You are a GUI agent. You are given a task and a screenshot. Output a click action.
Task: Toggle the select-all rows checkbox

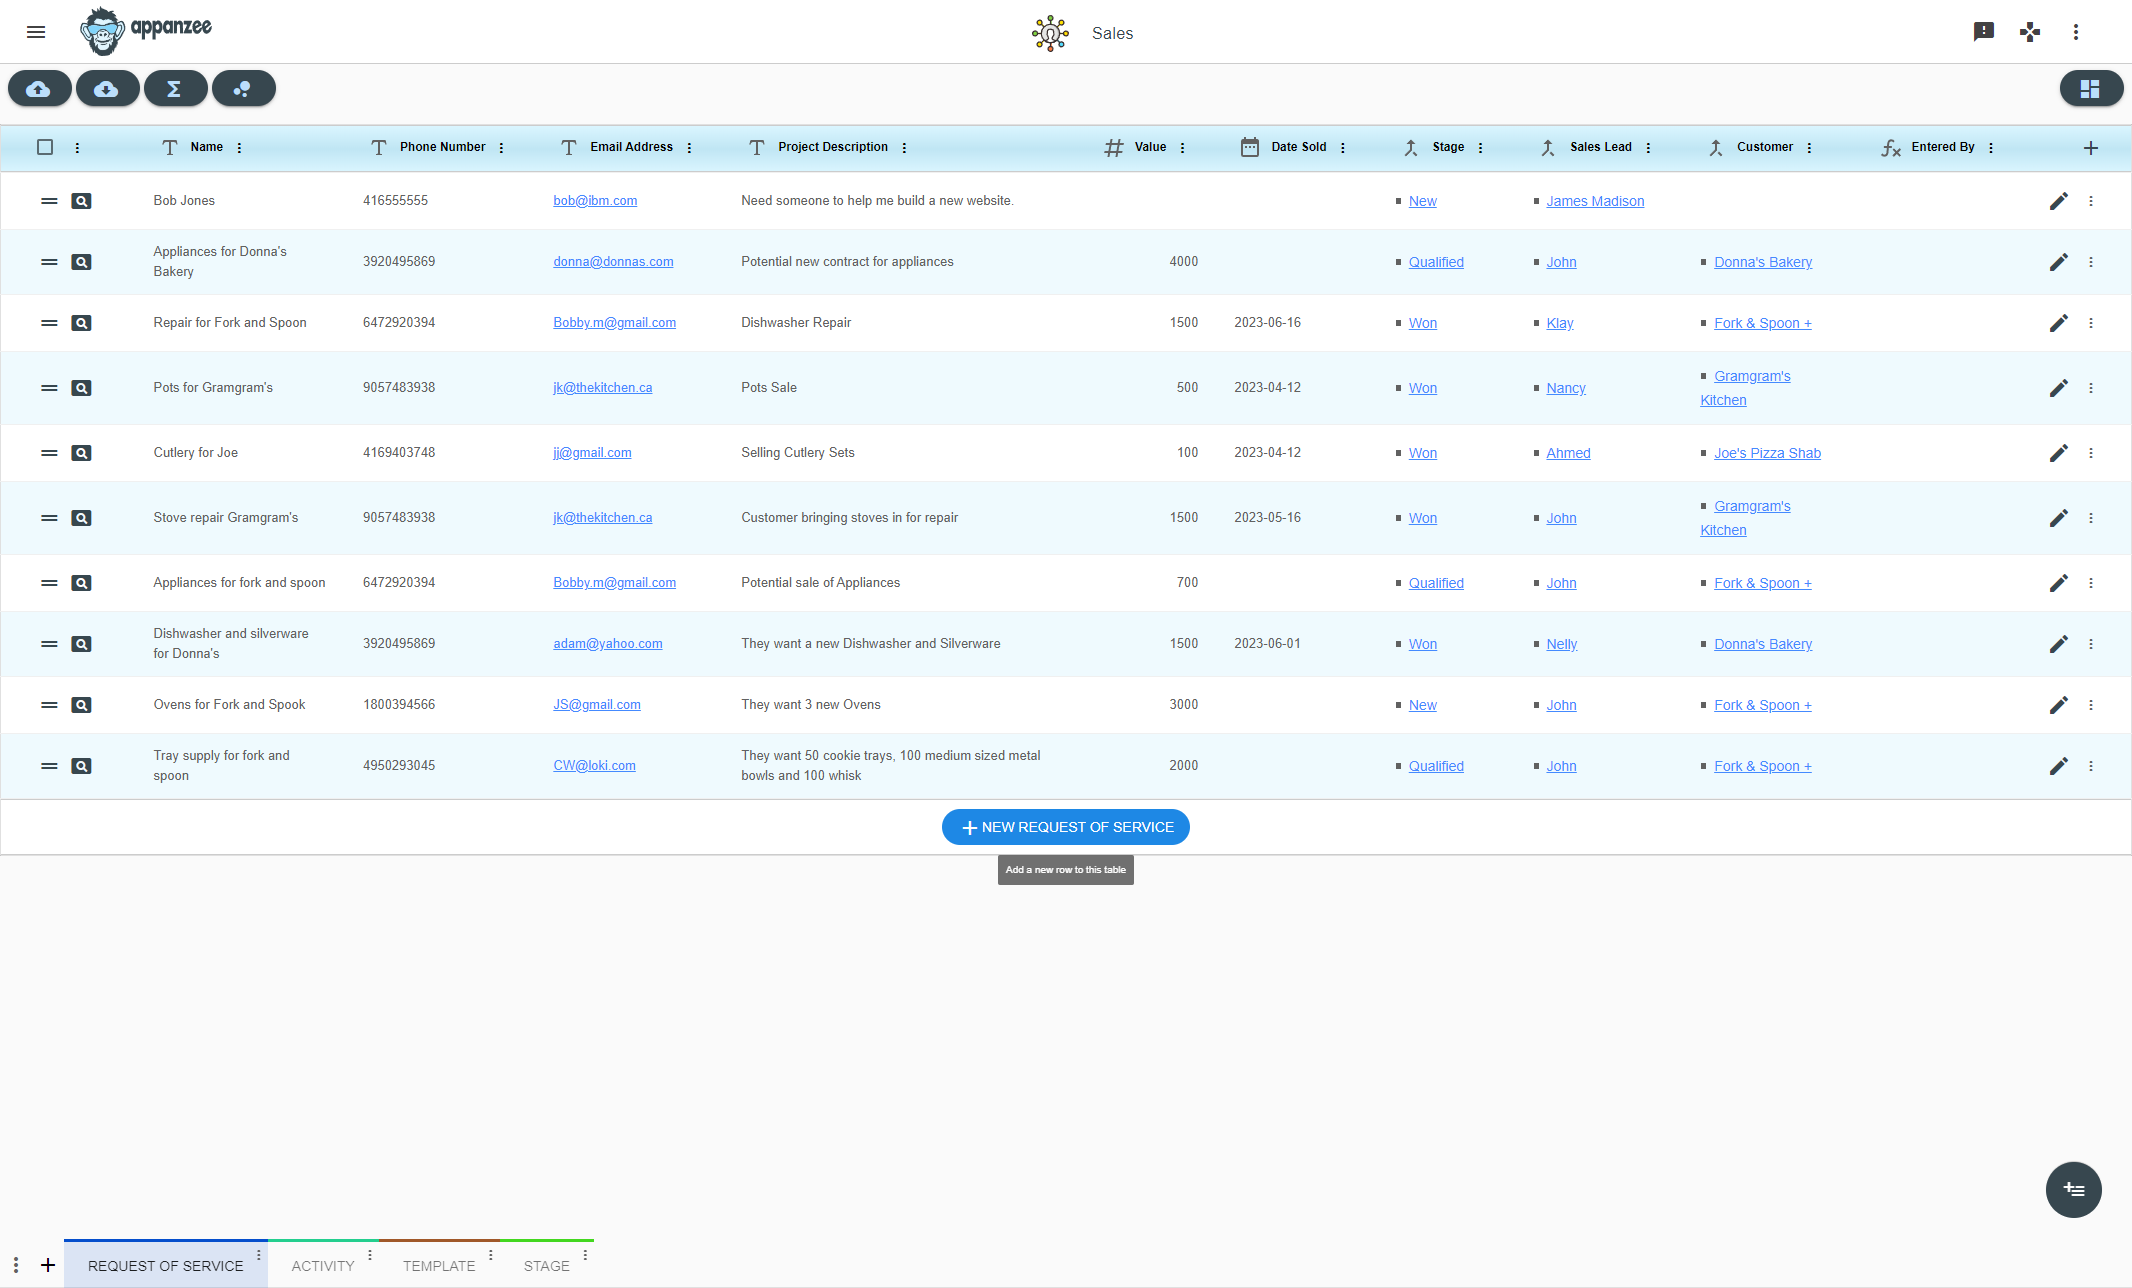click(45, 147)
